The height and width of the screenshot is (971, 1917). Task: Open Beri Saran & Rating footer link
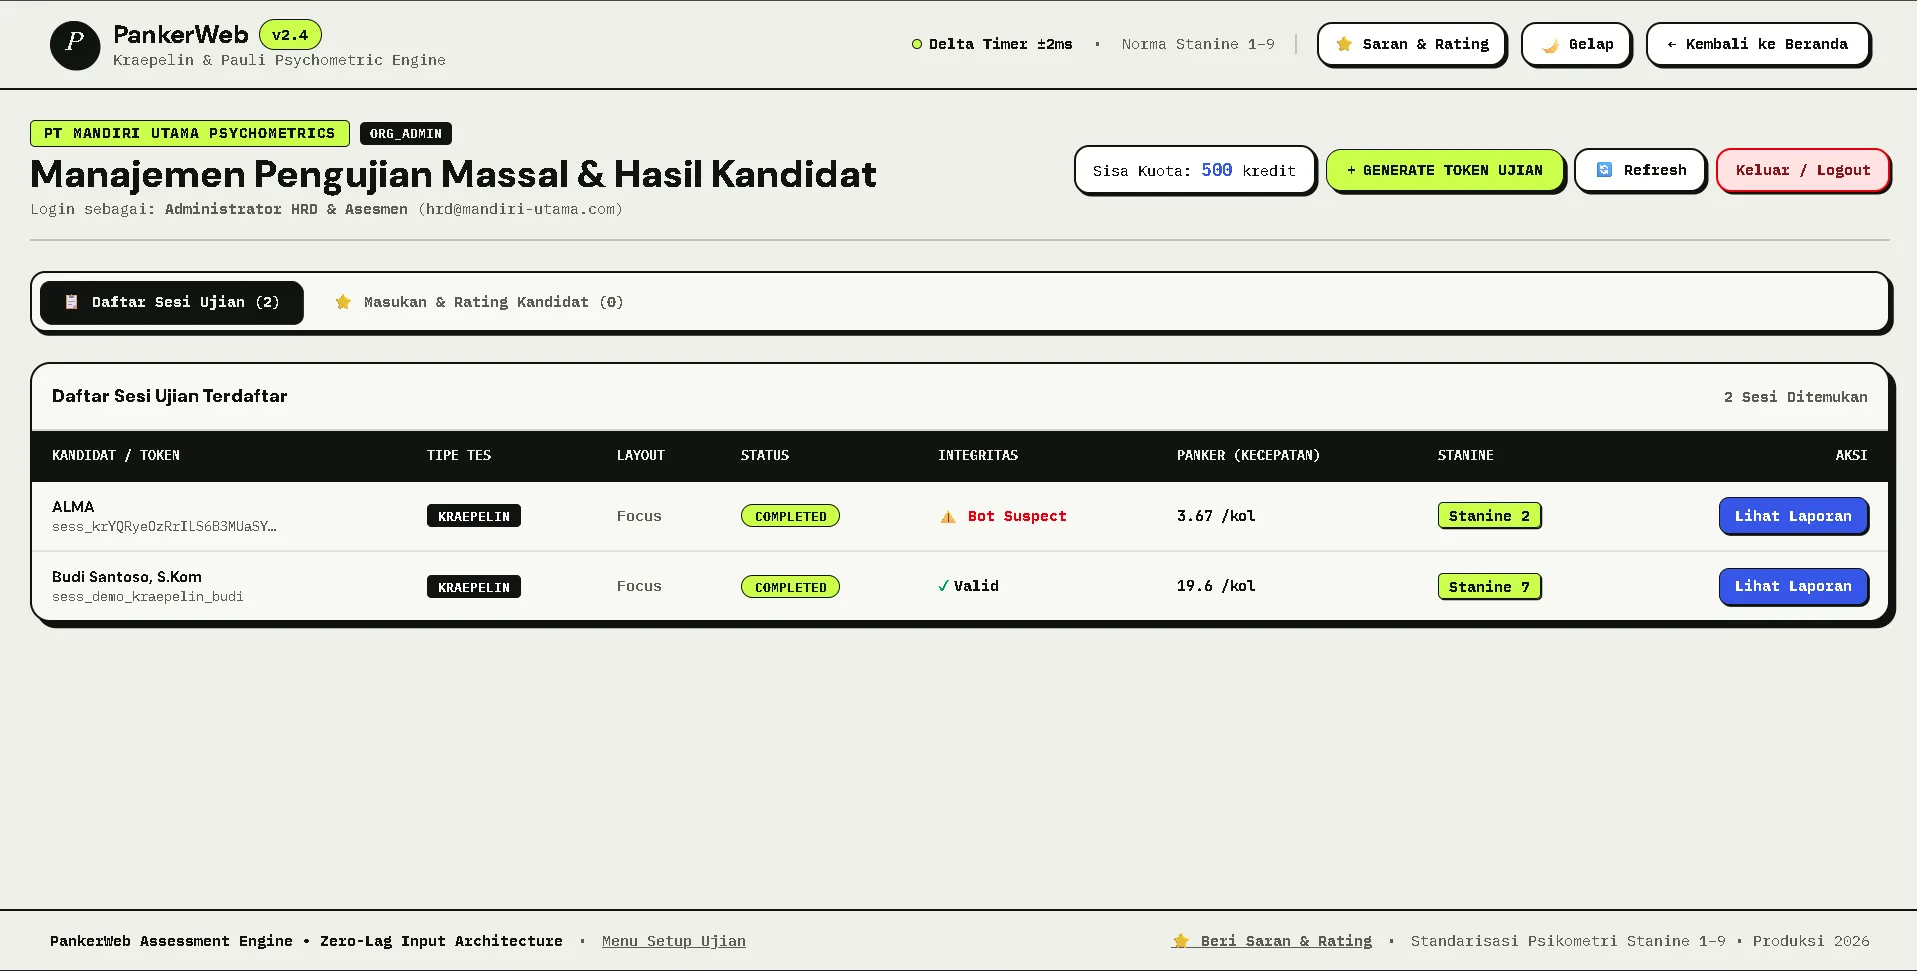click(1272, 941)
